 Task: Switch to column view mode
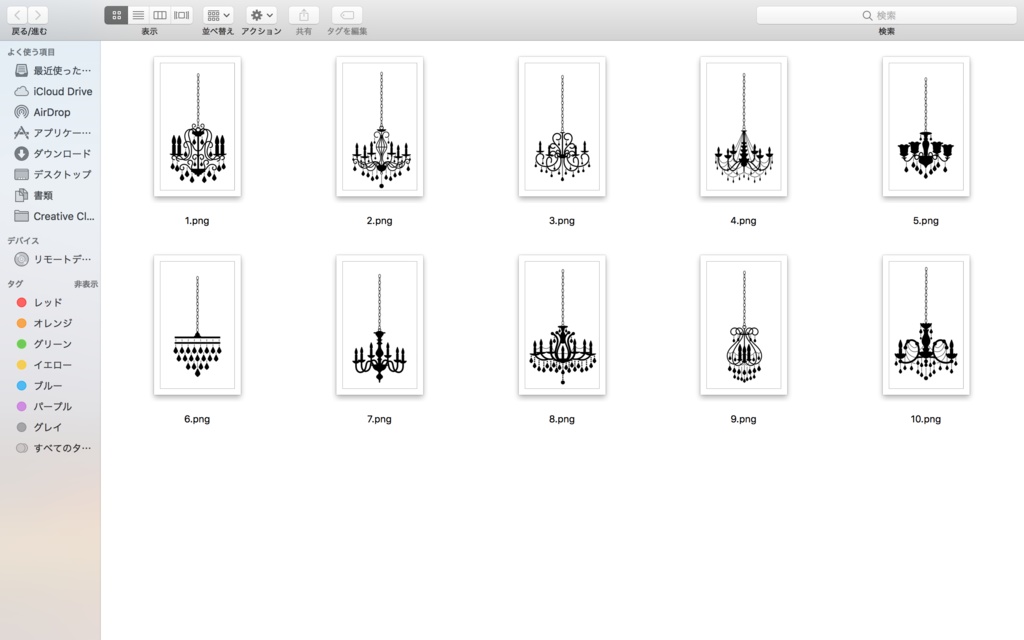tap(159, 15)
